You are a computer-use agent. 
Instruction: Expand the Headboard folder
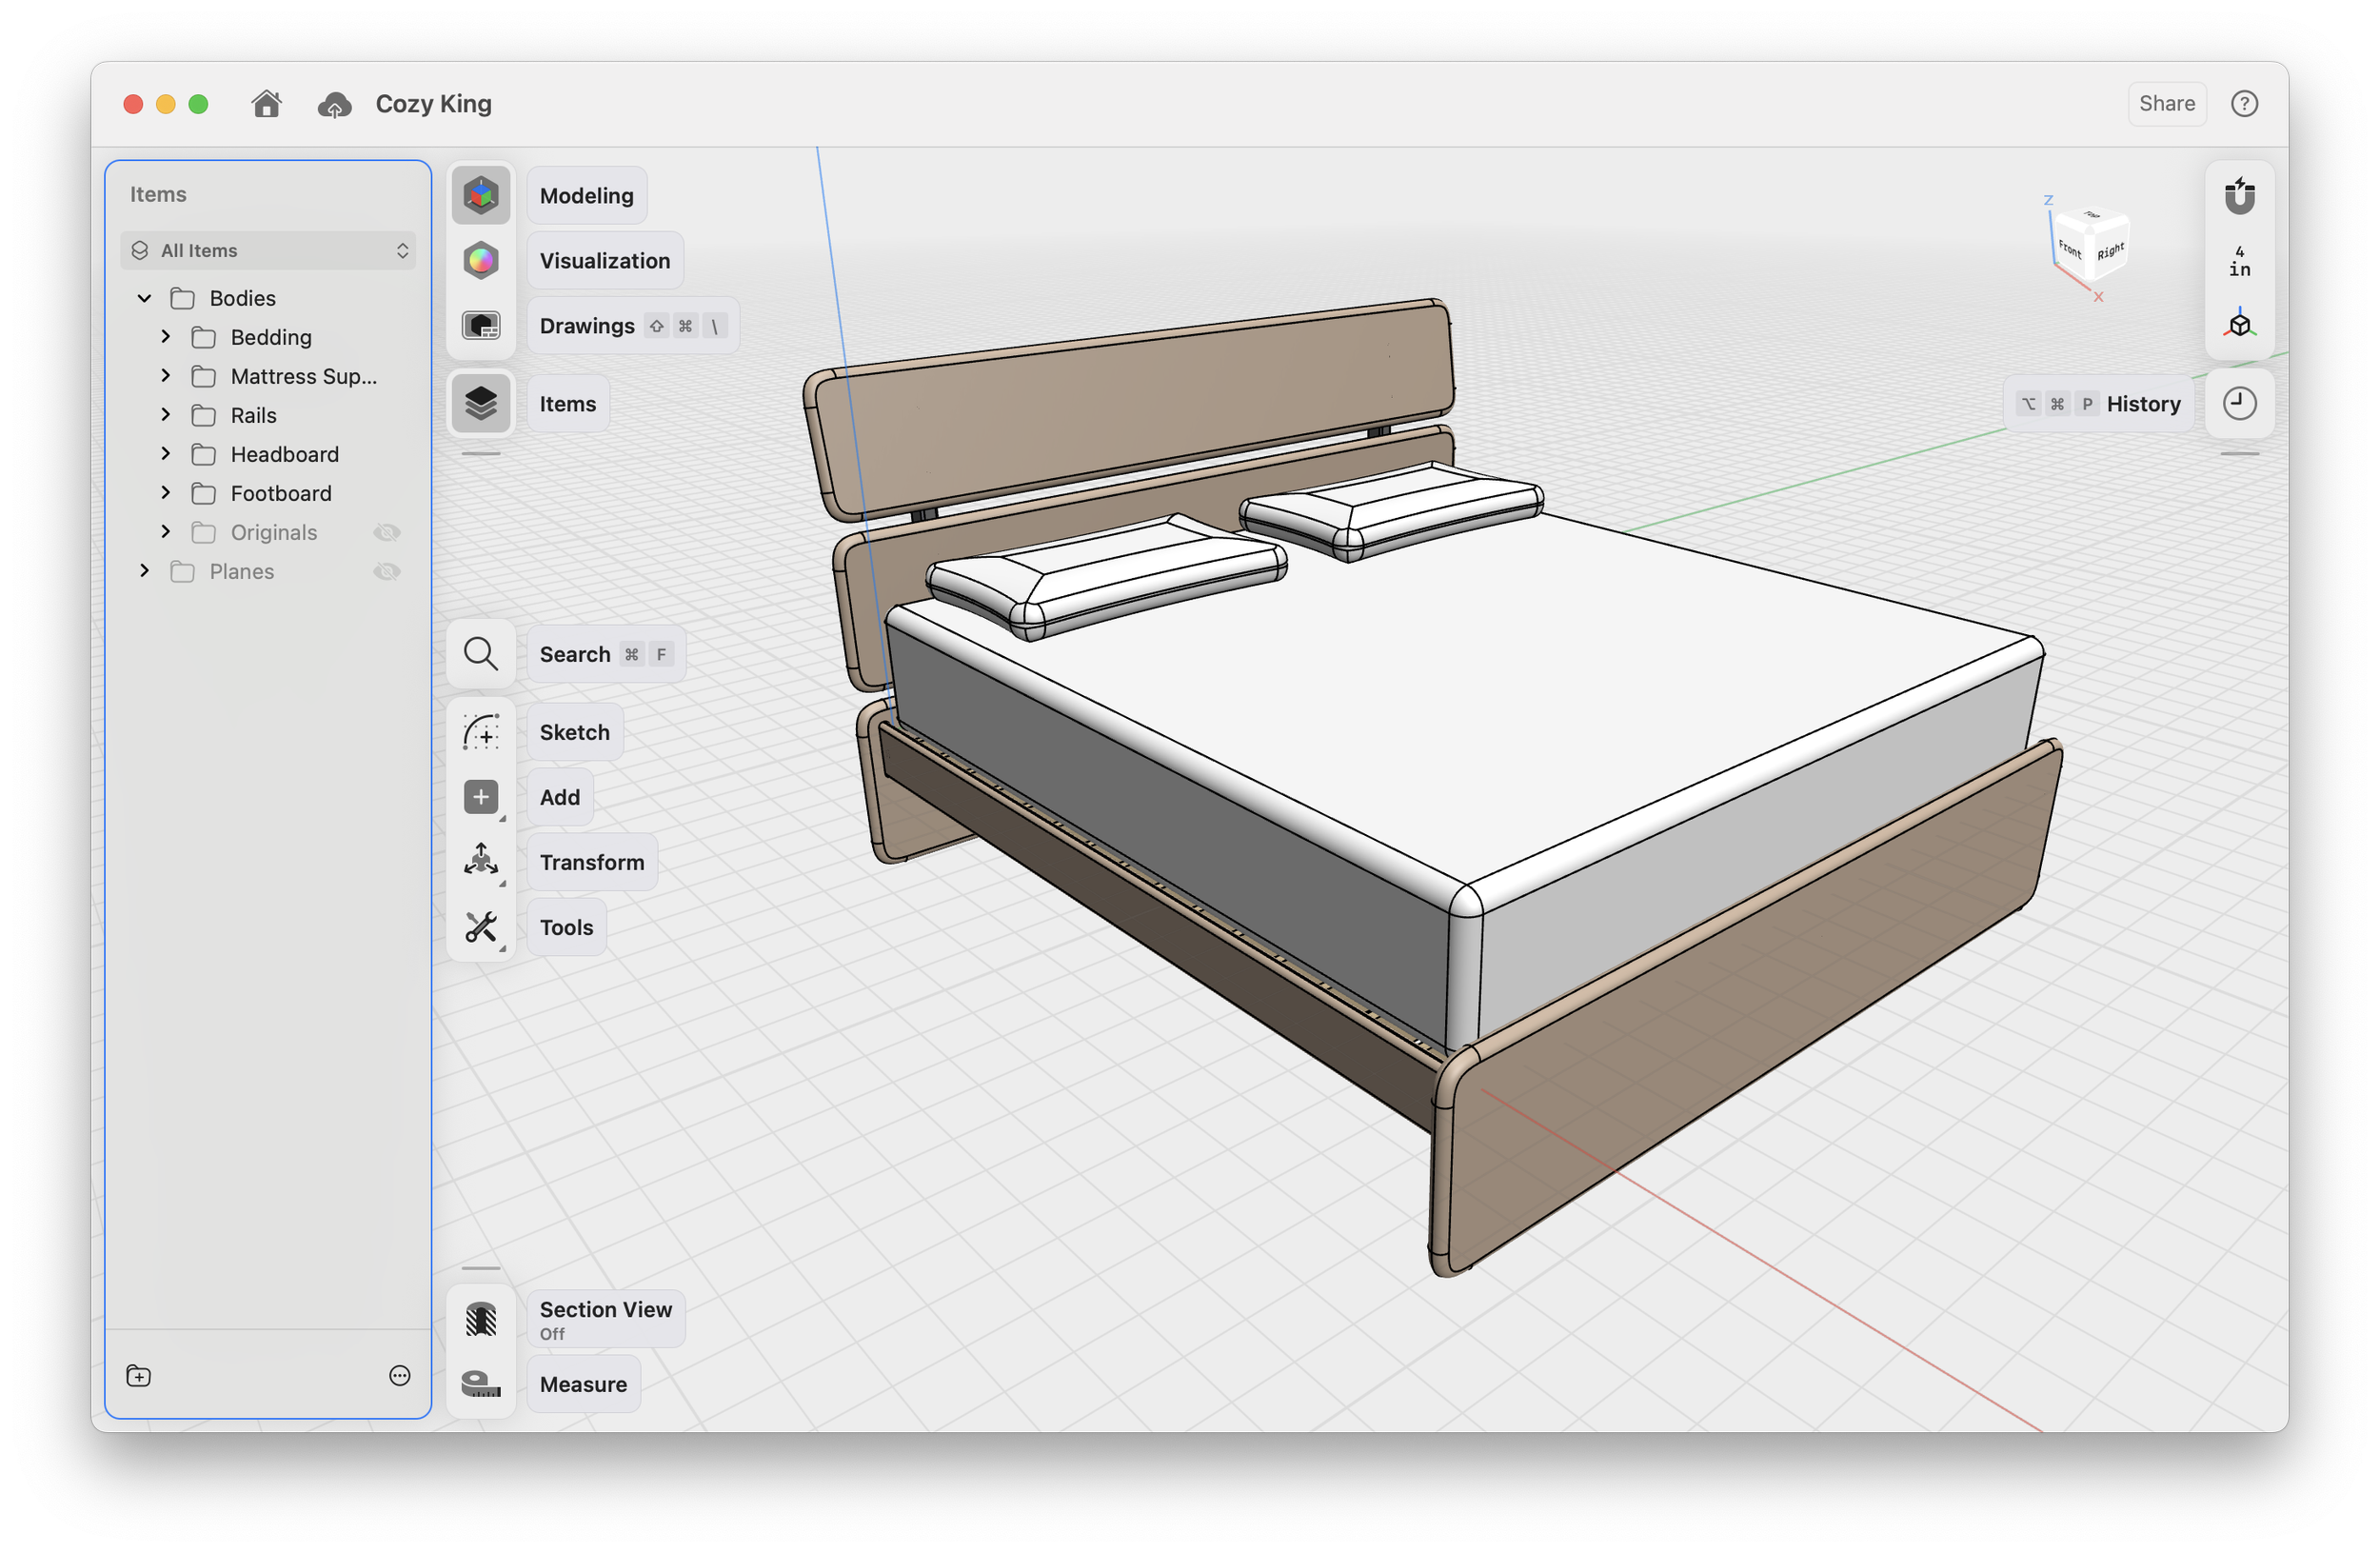click(166, 454)
